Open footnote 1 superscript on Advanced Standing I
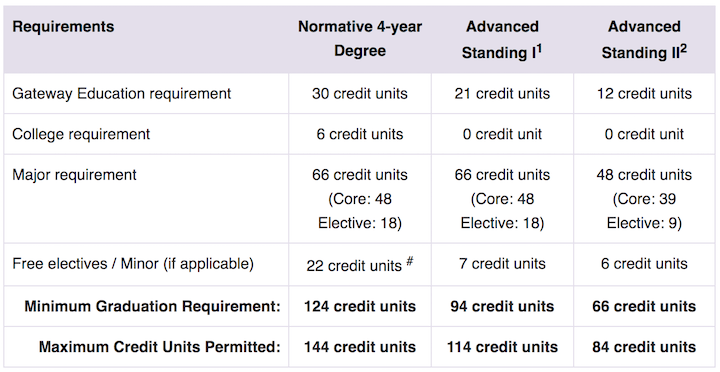720x372 pixels. [539, 49]
